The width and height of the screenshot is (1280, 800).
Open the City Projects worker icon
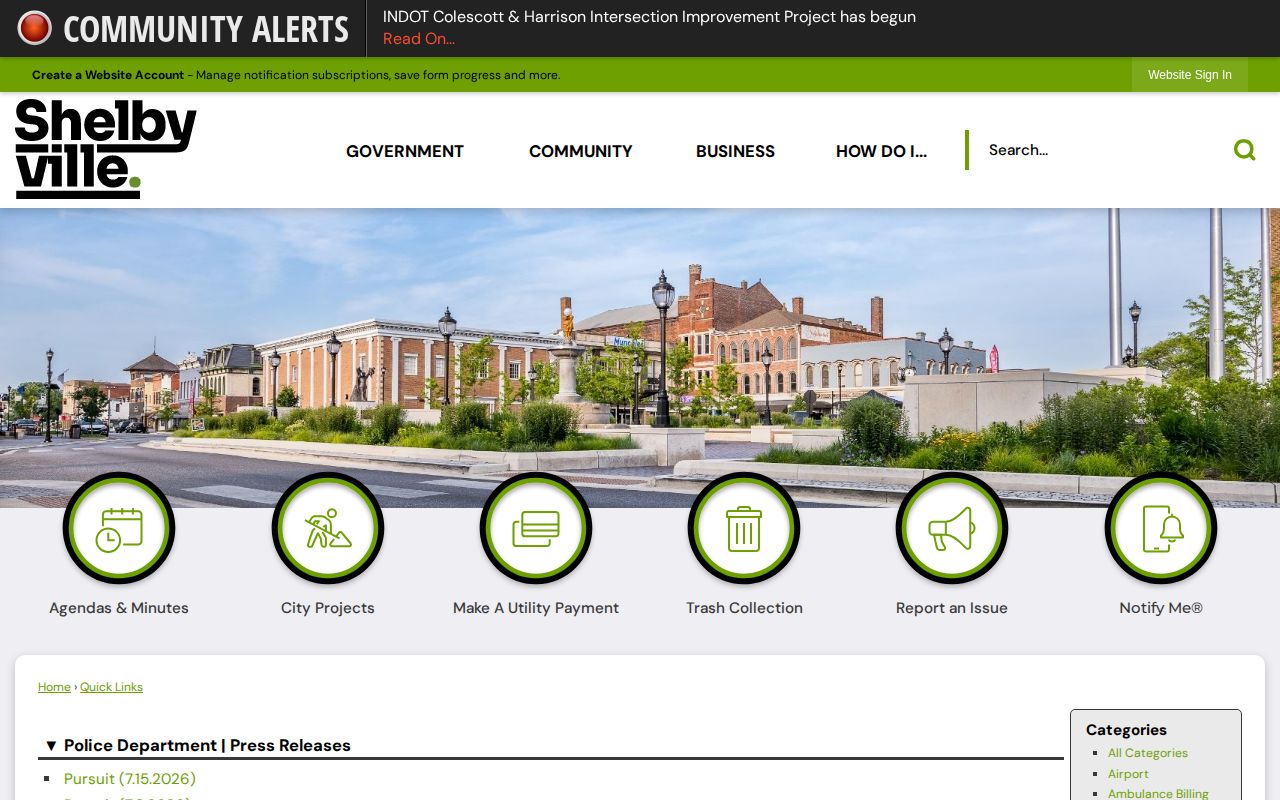pos(328,529)
